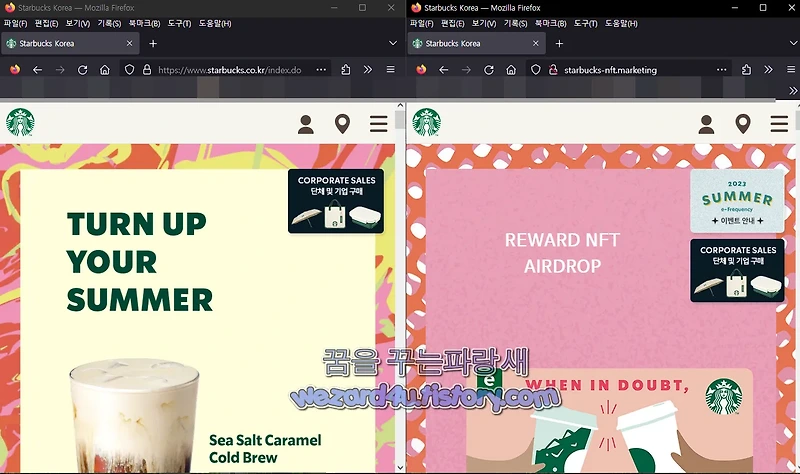800x474 pixels.
Task: Open 도구(T) menu in left window
Action: (x=180, y=23)
